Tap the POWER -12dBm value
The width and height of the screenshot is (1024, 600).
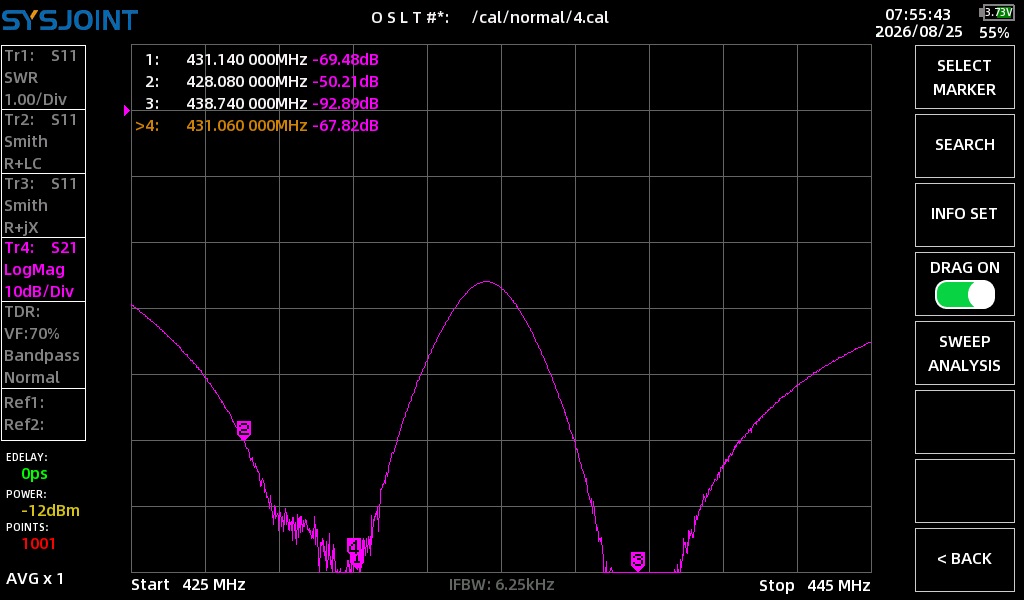pos(50,511)
